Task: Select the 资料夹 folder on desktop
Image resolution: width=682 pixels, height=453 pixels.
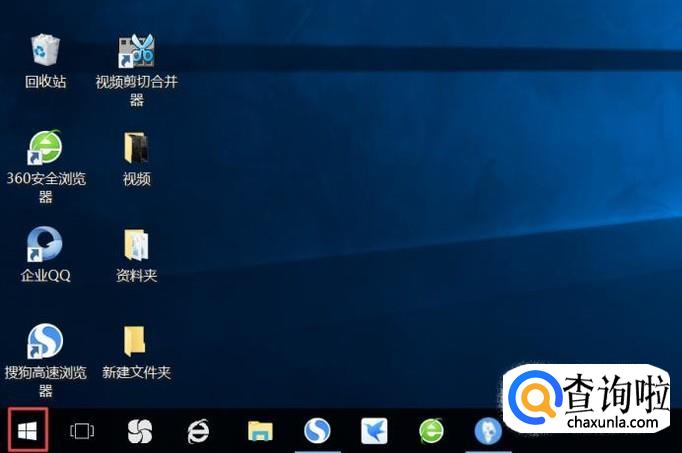Action: [137, 256]
